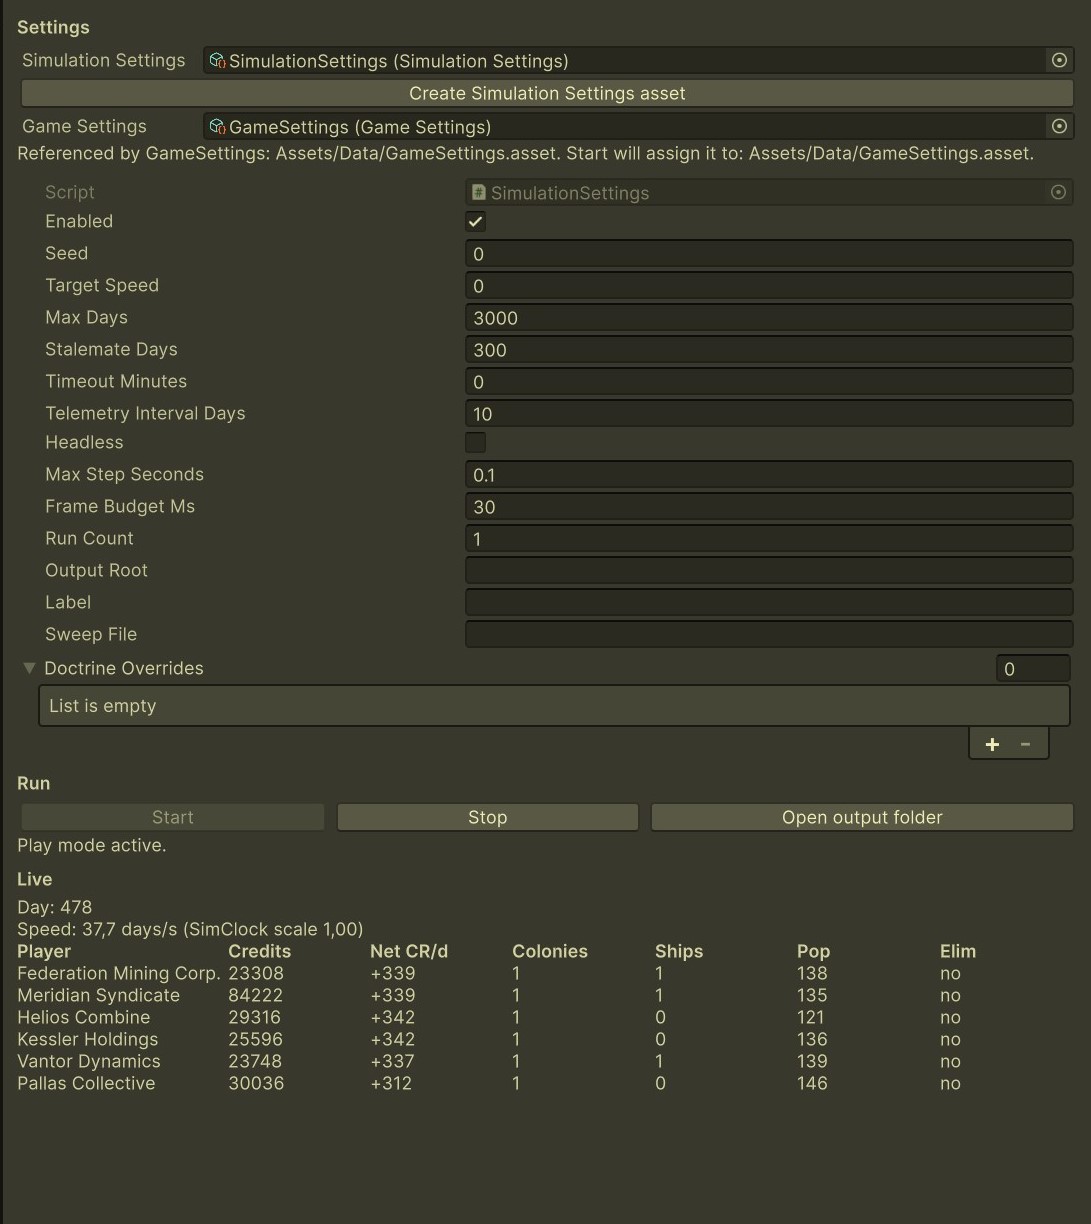The width and height of the screenshot is (1091, 1224).
Task: Click the Elim column header
Action: click(x=958, y=951)
